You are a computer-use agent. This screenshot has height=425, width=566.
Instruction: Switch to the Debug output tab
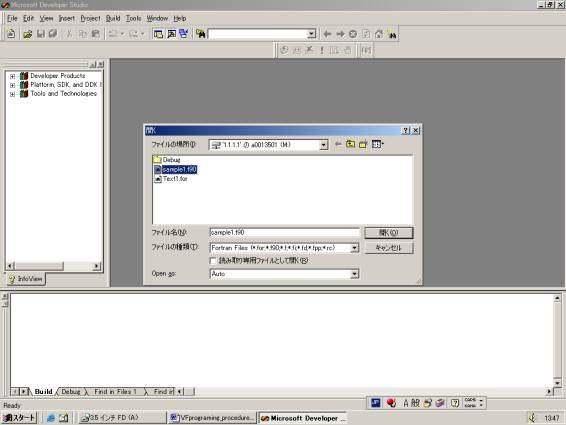[71, 391]
